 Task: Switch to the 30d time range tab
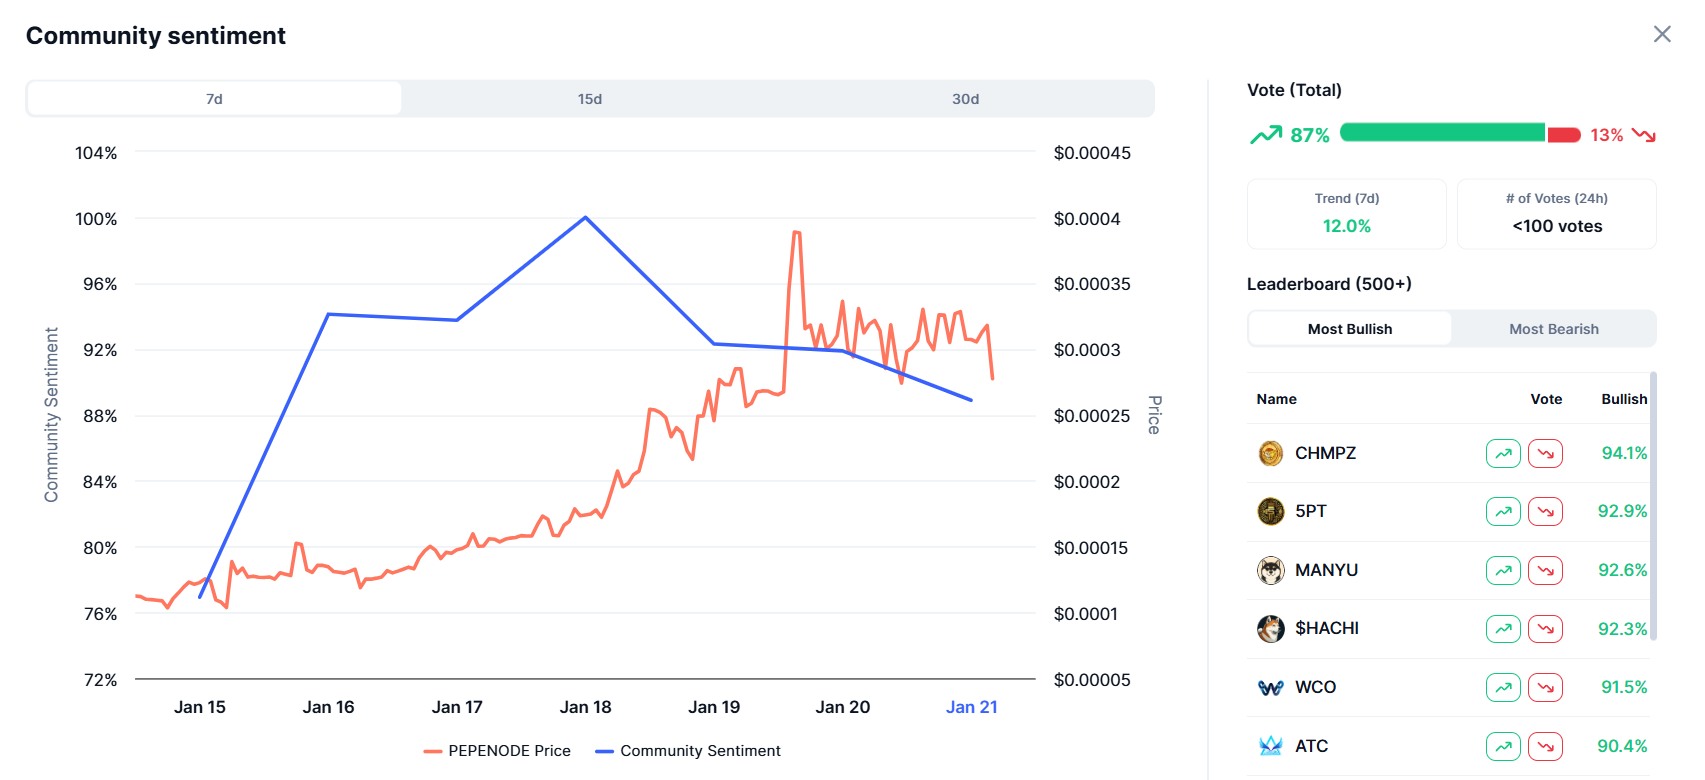point(965,99)
